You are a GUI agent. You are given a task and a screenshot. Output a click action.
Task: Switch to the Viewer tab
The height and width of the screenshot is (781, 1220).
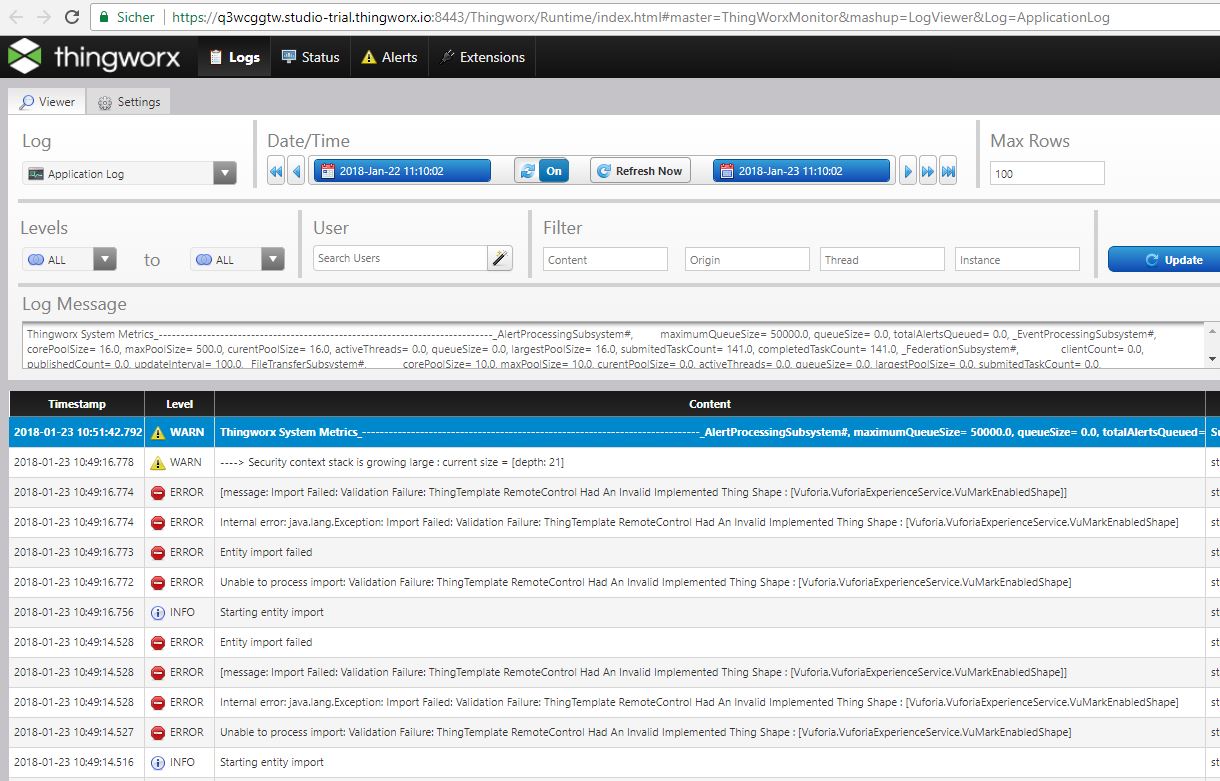[x=47, y=102]
